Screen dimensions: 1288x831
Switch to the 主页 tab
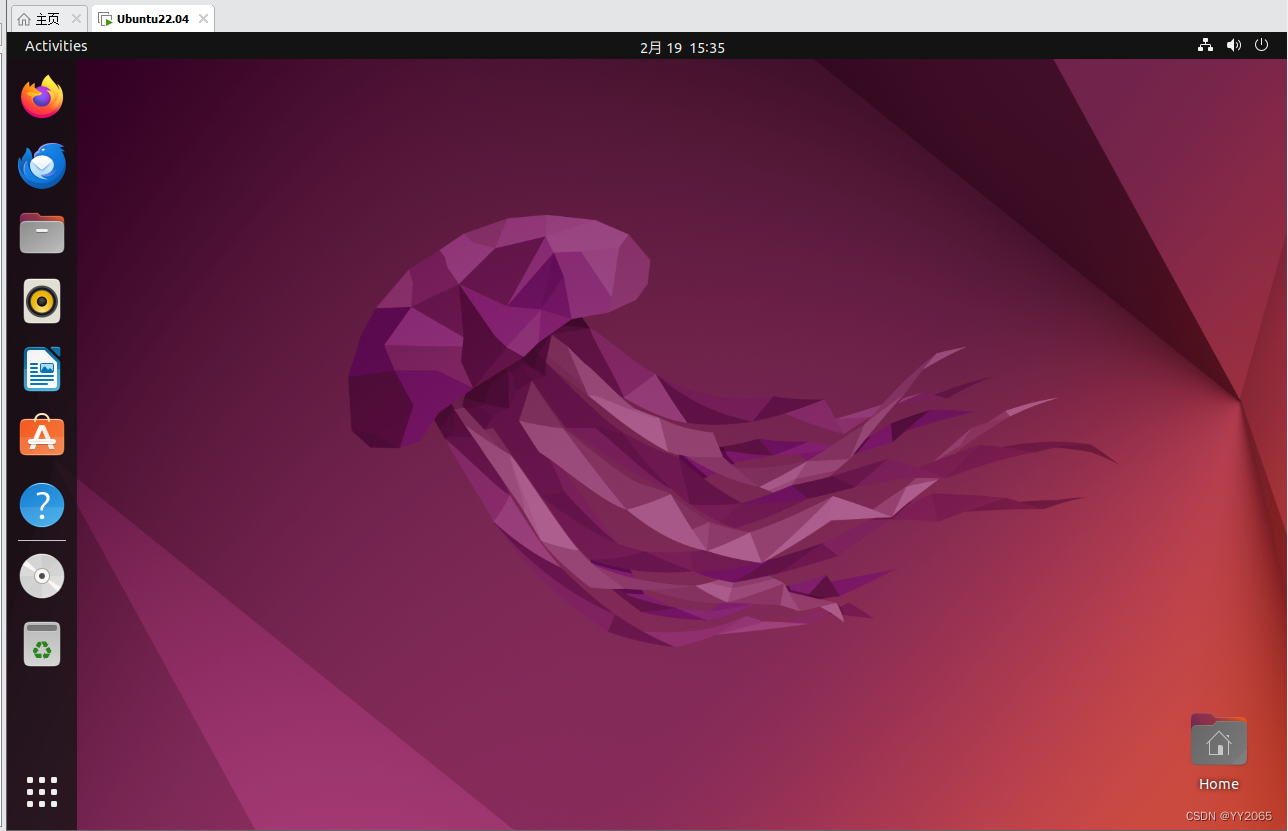pos(47,19)
